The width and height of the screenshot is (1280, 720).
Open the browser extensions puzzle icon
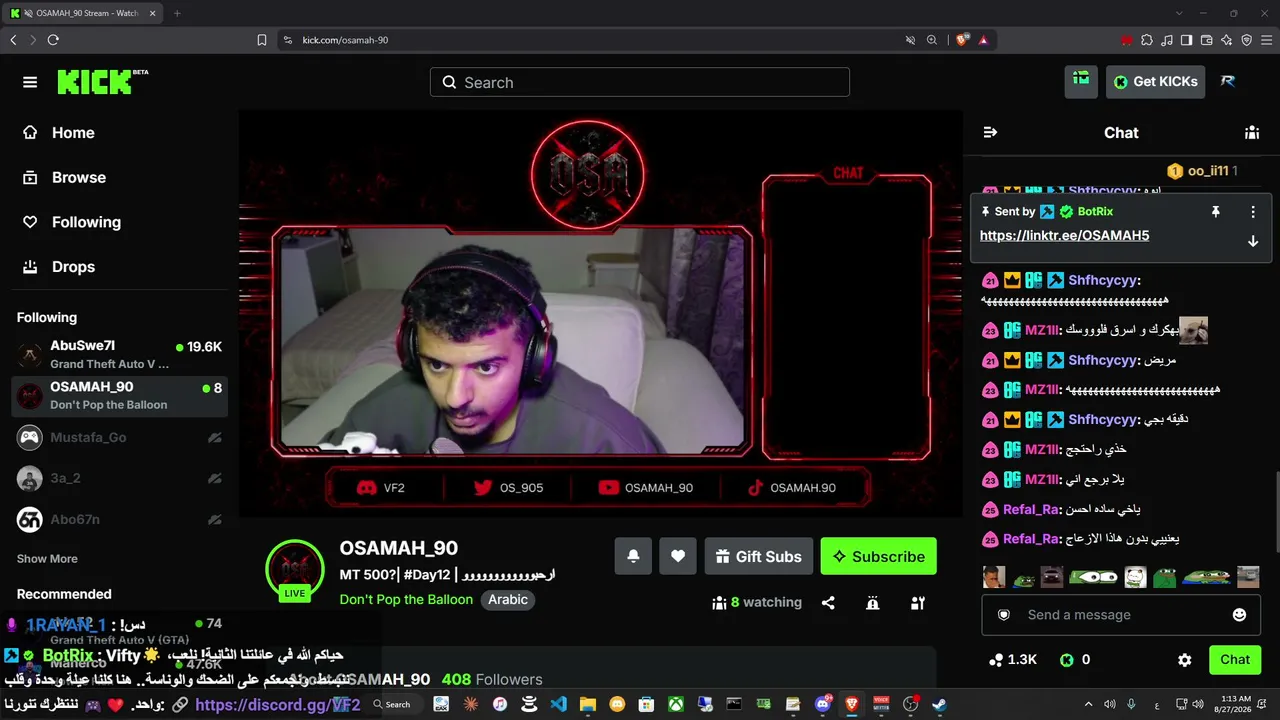1147,40
